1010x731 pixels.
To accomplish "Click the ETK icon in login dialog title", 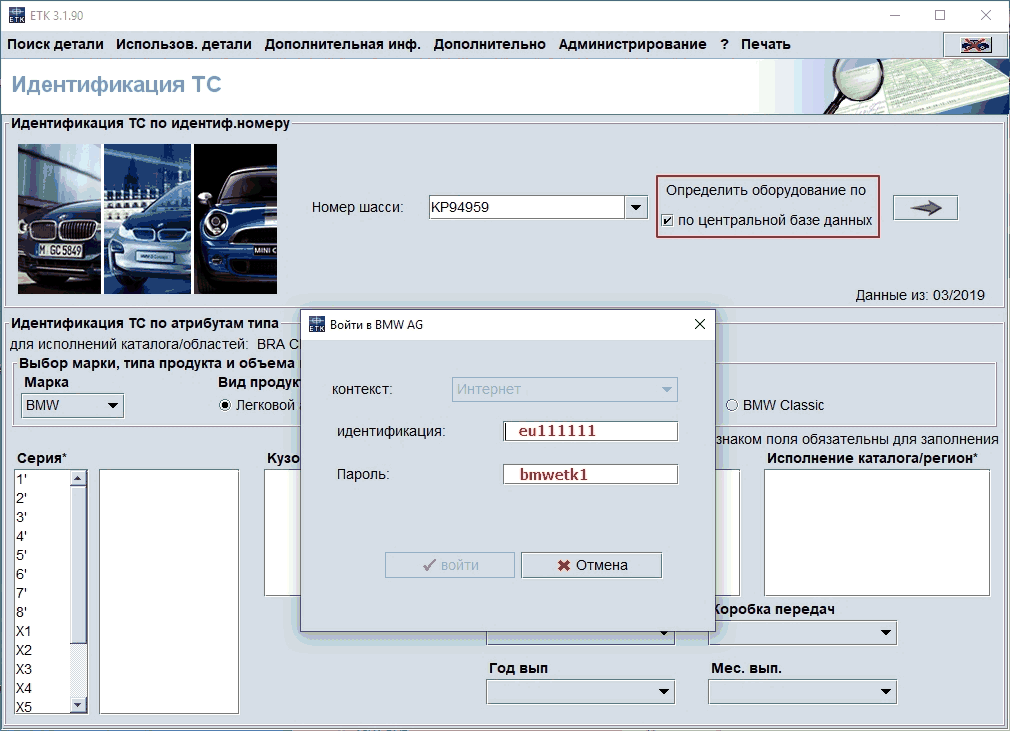I will (317, 324).
